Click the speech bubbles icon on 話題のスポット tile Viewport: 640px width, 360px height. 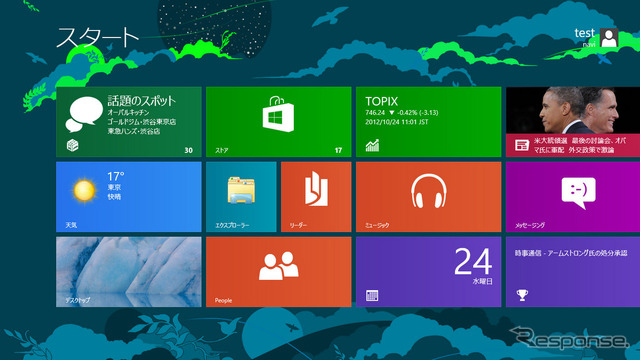coord(84,114)
